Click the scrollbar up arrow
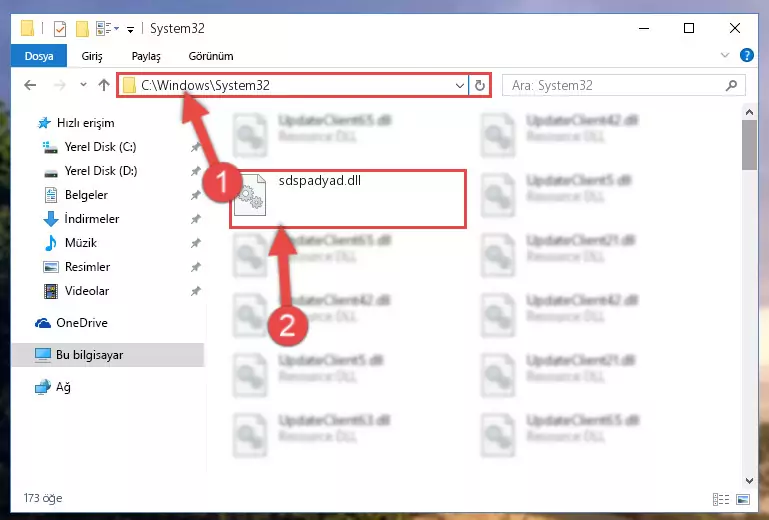This screenshot has width=769, height=520. click(749, 112)
